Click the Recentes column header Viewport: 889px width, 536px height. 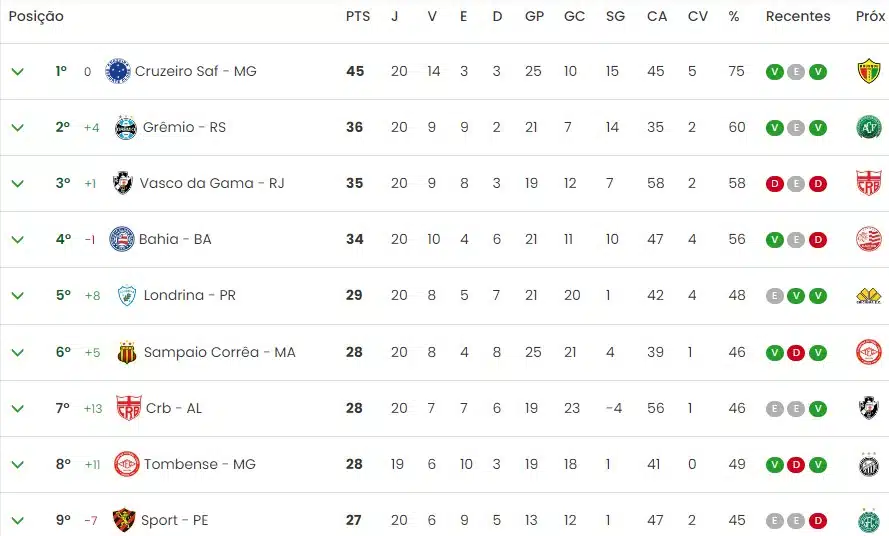798,17
